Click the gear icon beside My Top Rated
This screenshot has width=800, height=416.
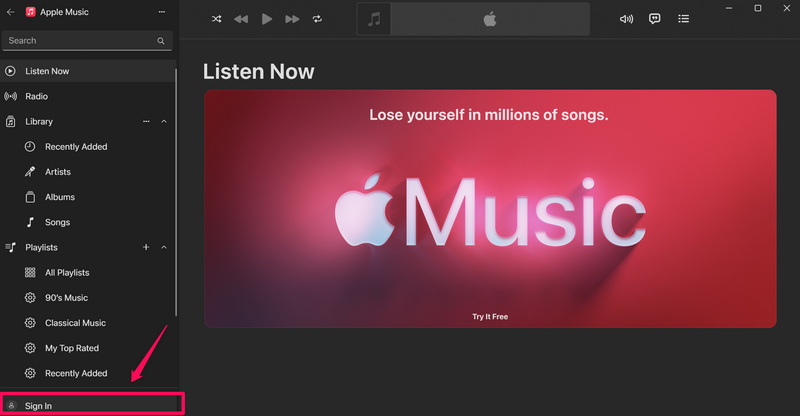point(30,348)
